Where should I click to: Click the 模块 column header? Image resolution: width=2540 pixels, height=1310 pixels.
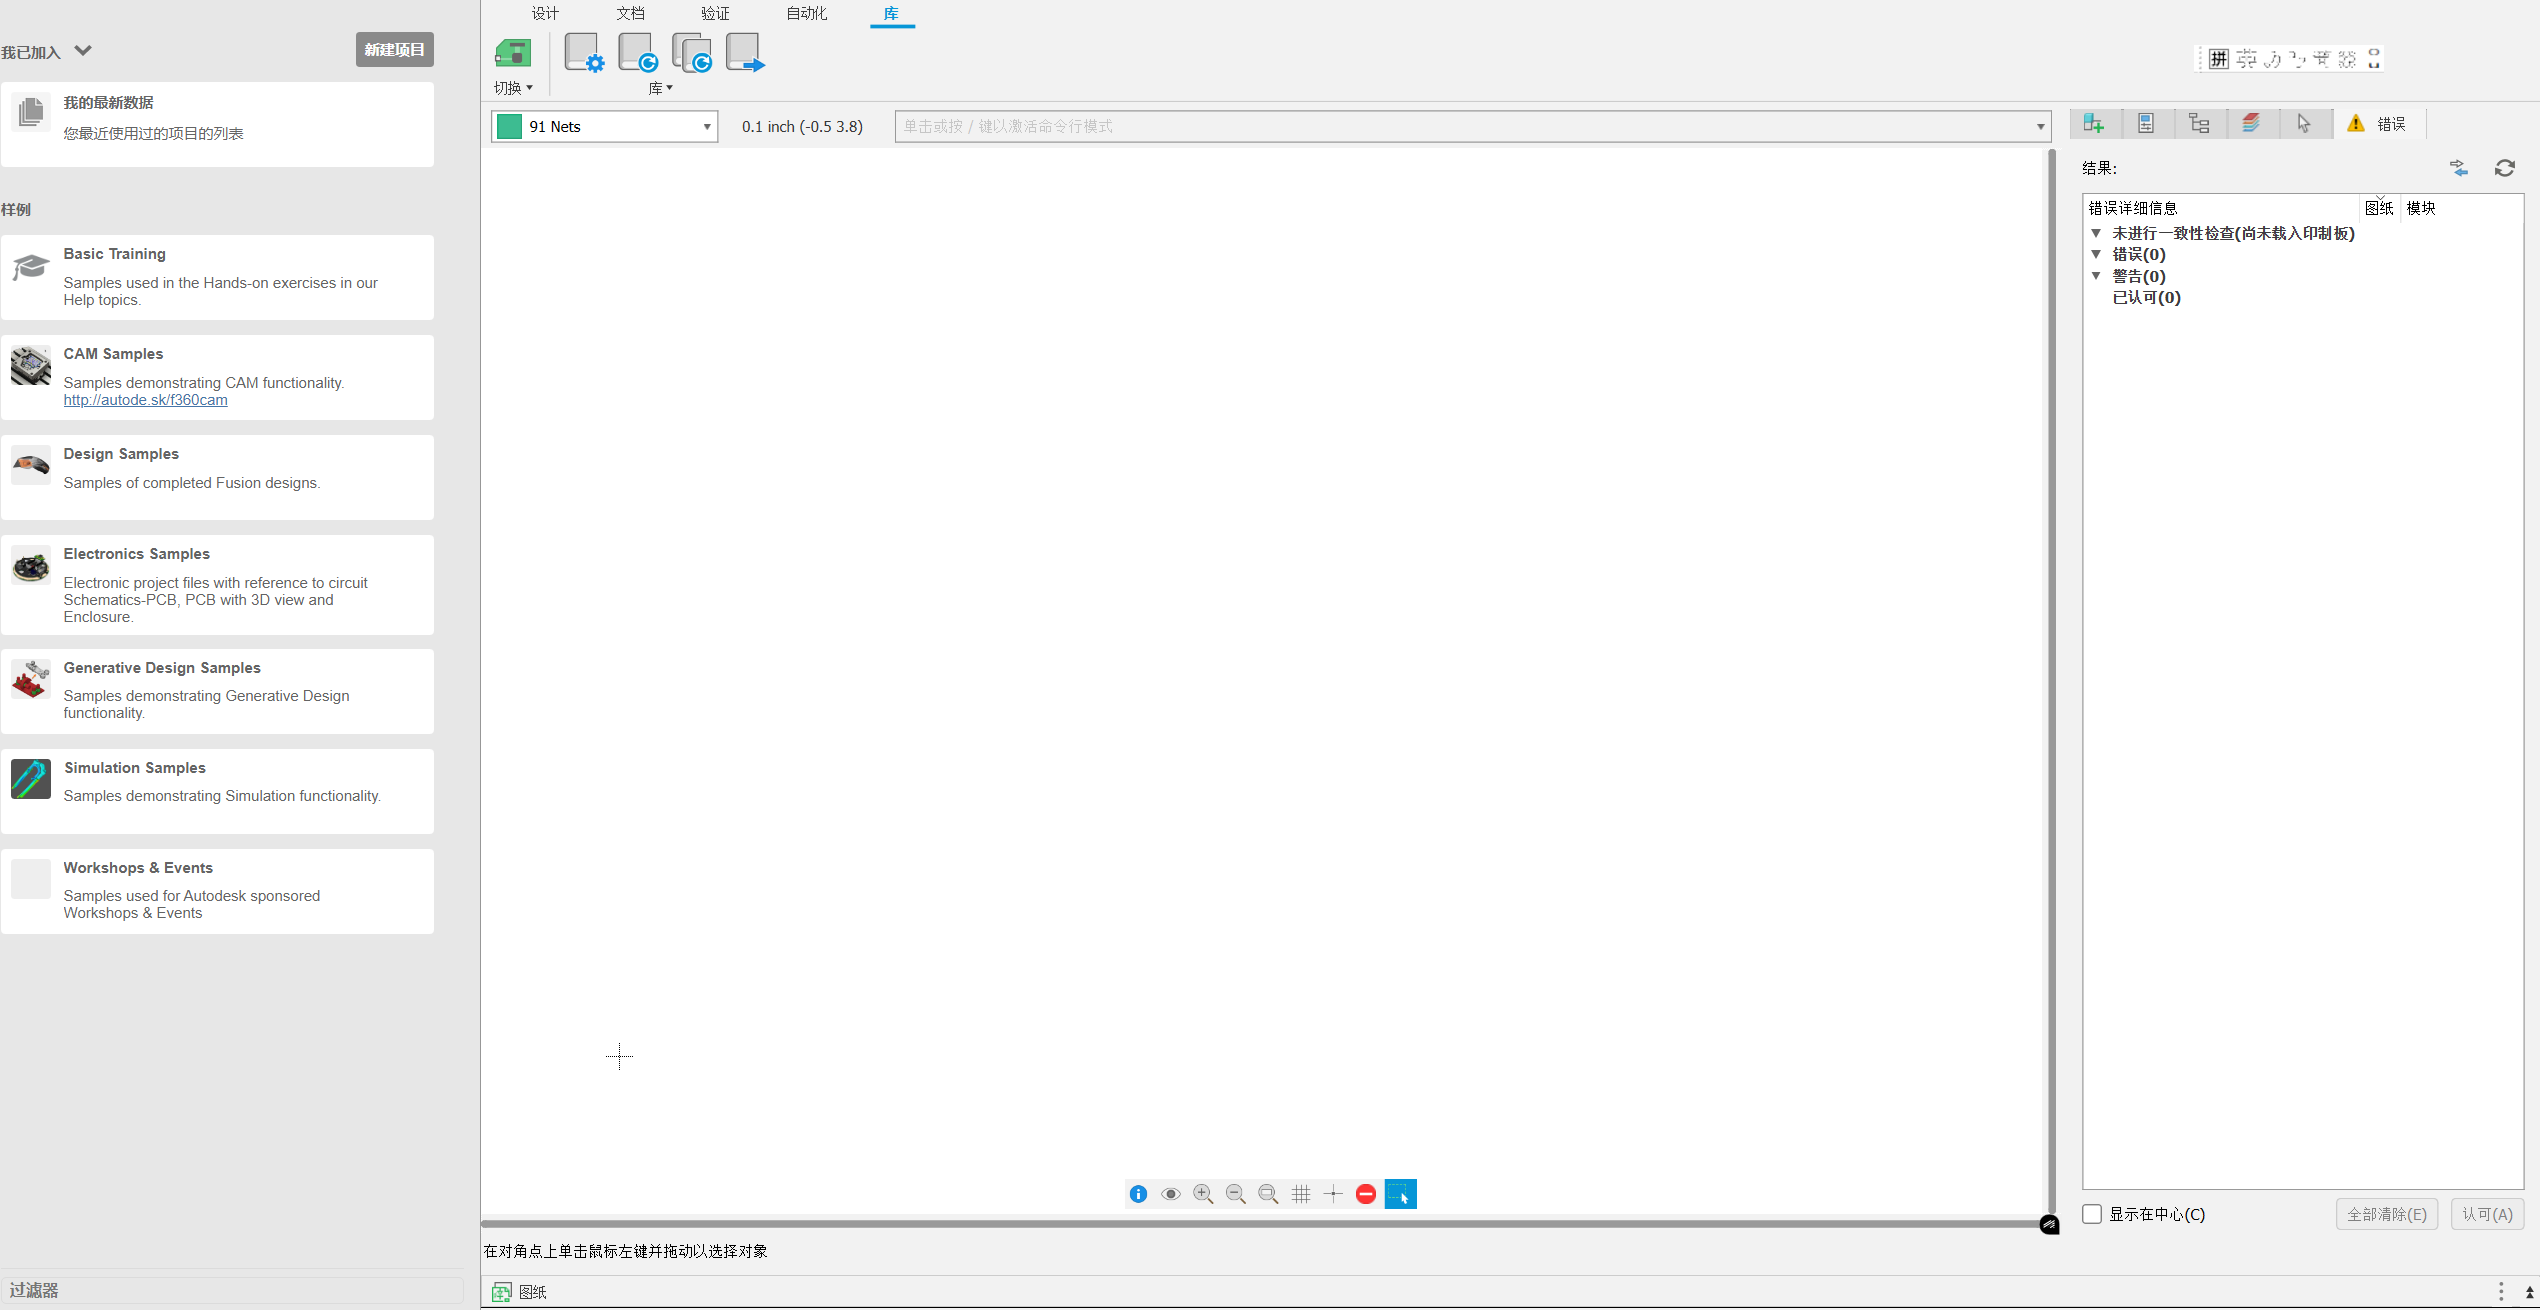pos(2421,208)
